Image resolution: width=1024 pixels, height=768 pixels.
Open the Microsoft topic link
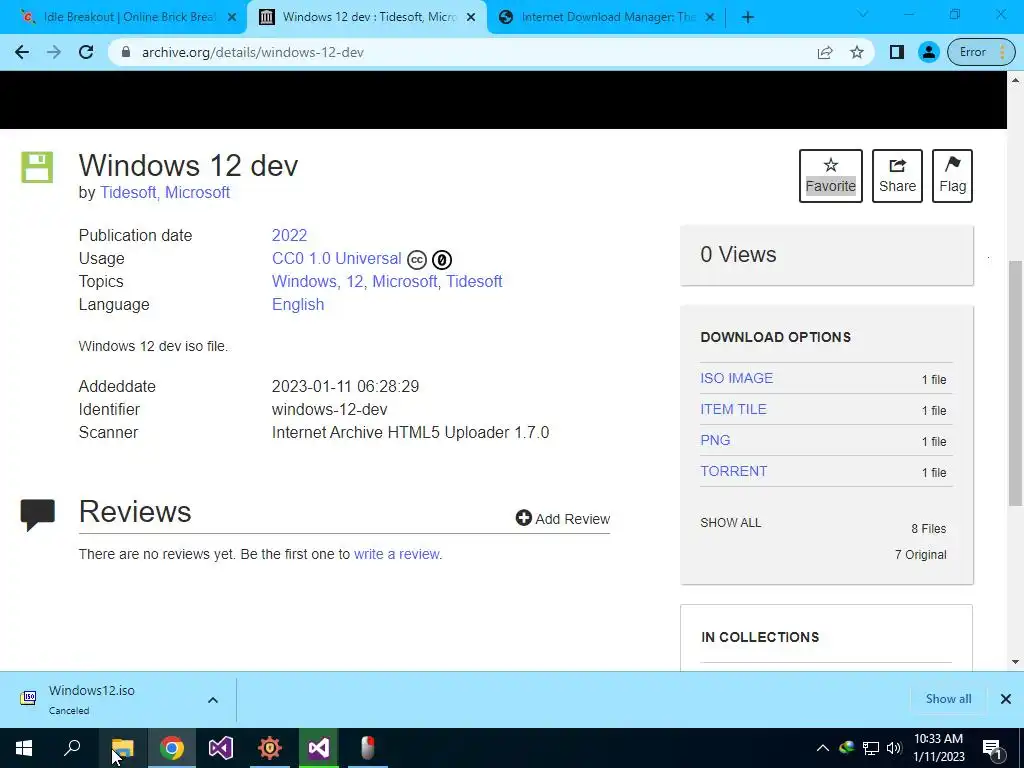404,281
